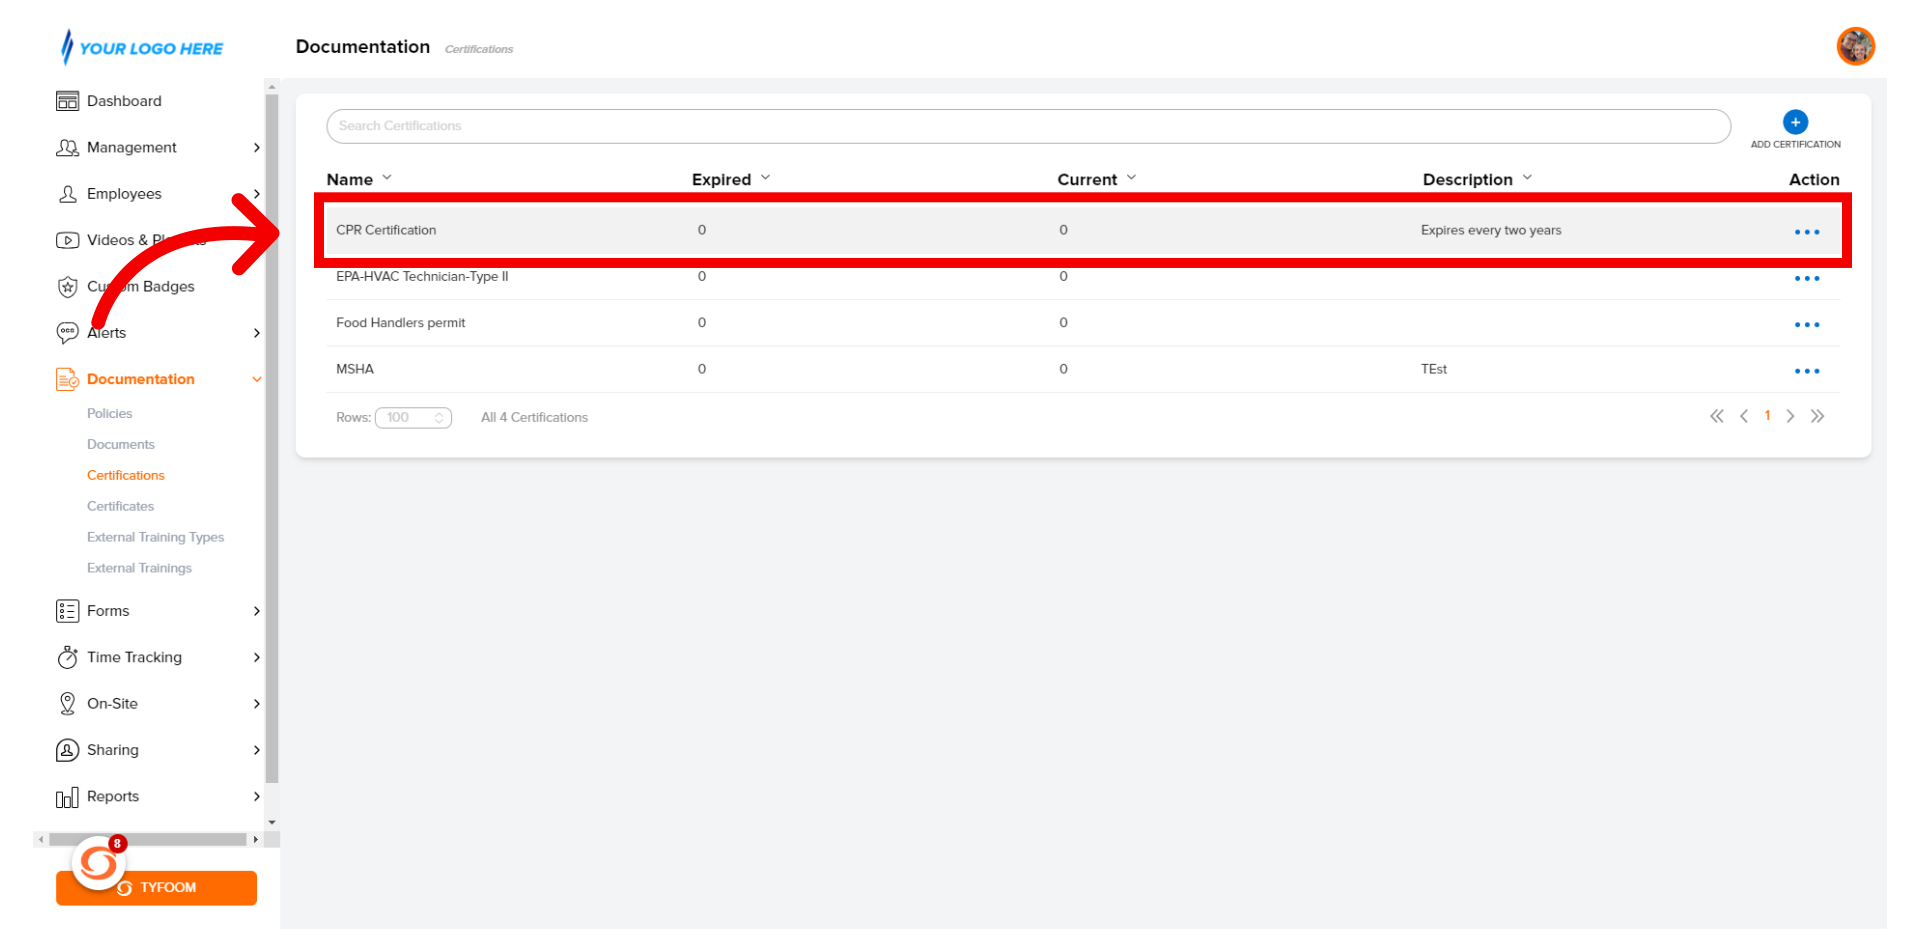Click the Reports bar chart icon

67,796
